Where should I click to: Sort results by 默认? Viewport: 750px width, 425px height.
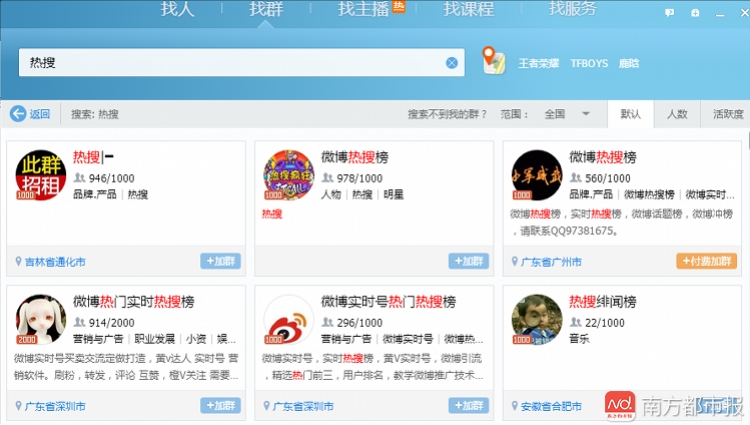point(630,114)
